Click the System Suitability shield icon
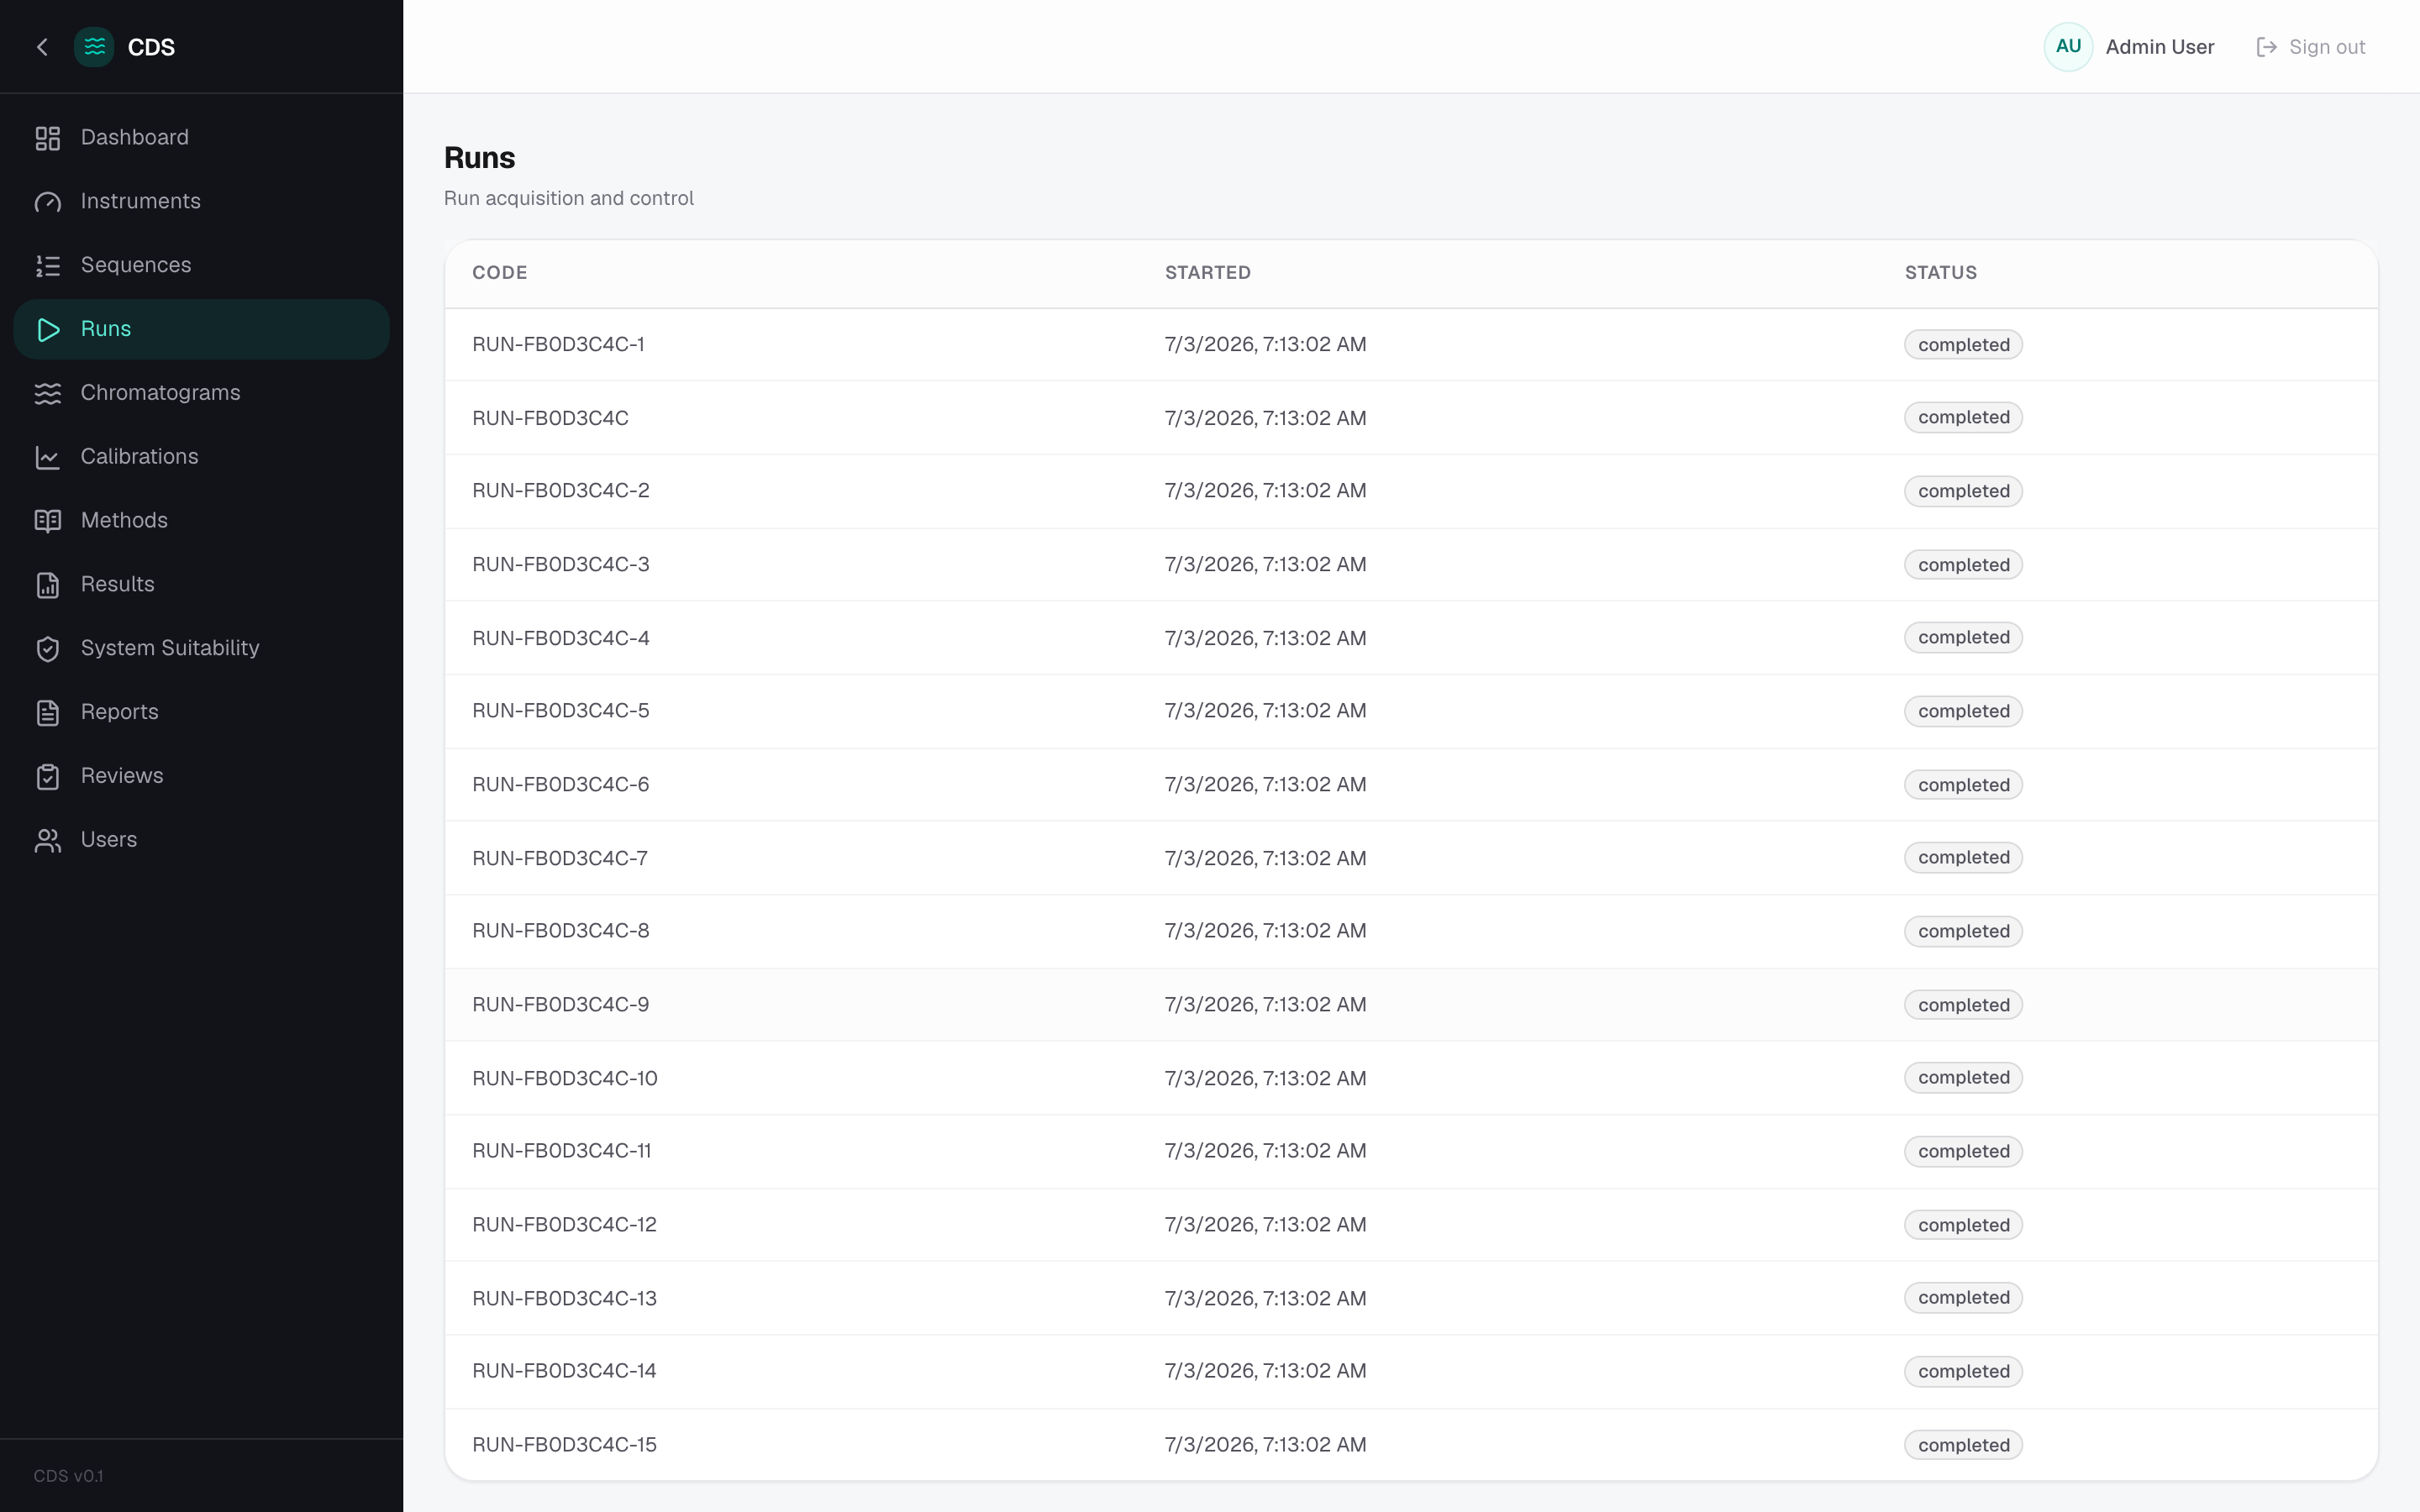Viewport: 2420px width, 1512px height. 48,649
